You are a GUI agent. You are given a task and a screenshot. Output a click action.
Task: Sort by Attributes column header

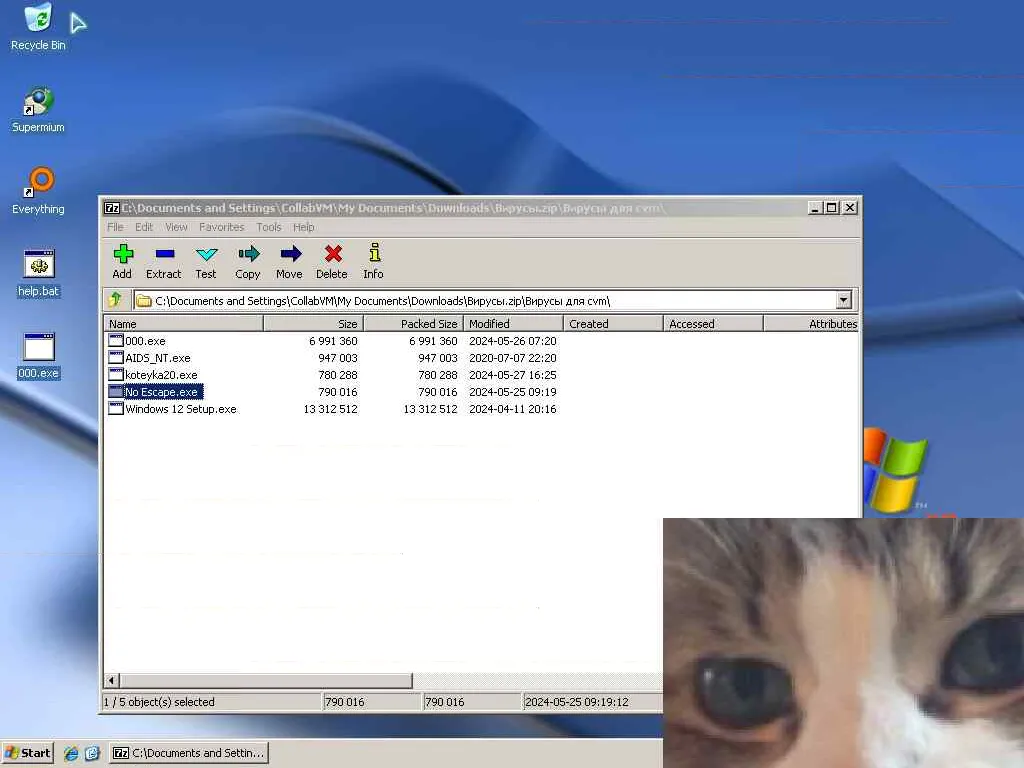click(x=810, y=323)
